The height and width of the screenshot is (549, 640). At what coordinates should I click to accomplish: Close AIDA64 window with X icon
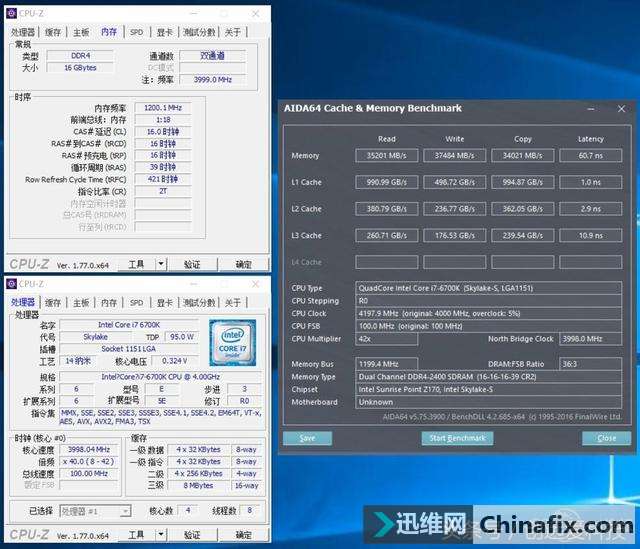[621, 109]
